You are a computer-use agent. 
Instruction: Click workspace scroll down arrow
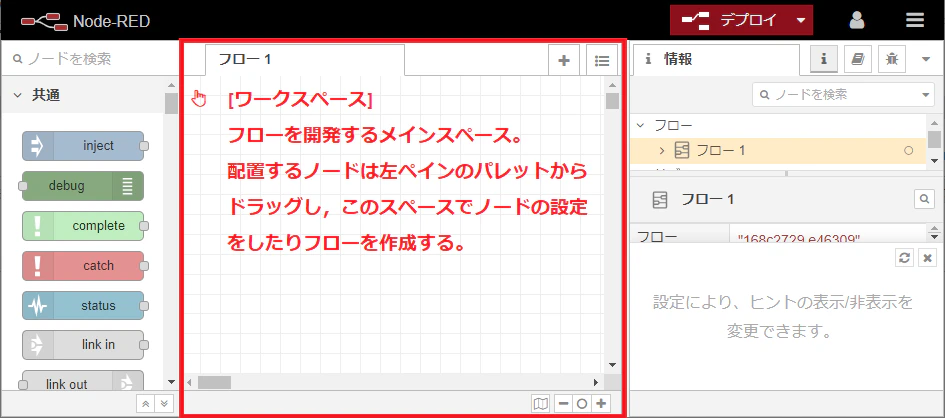[612, 364]
